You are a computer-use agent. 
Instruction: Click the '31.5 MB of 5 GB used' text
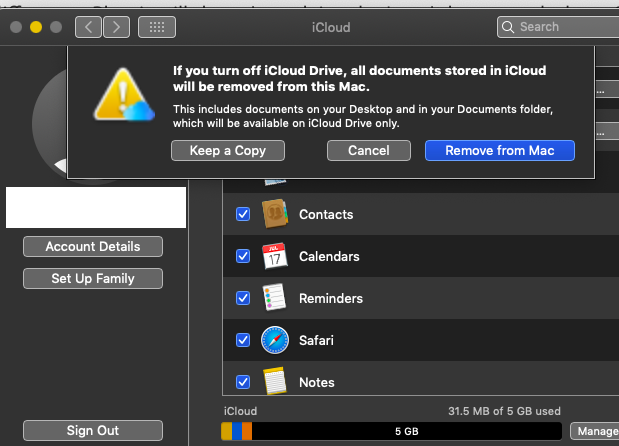pyautogui.click(x=504, y=411)
